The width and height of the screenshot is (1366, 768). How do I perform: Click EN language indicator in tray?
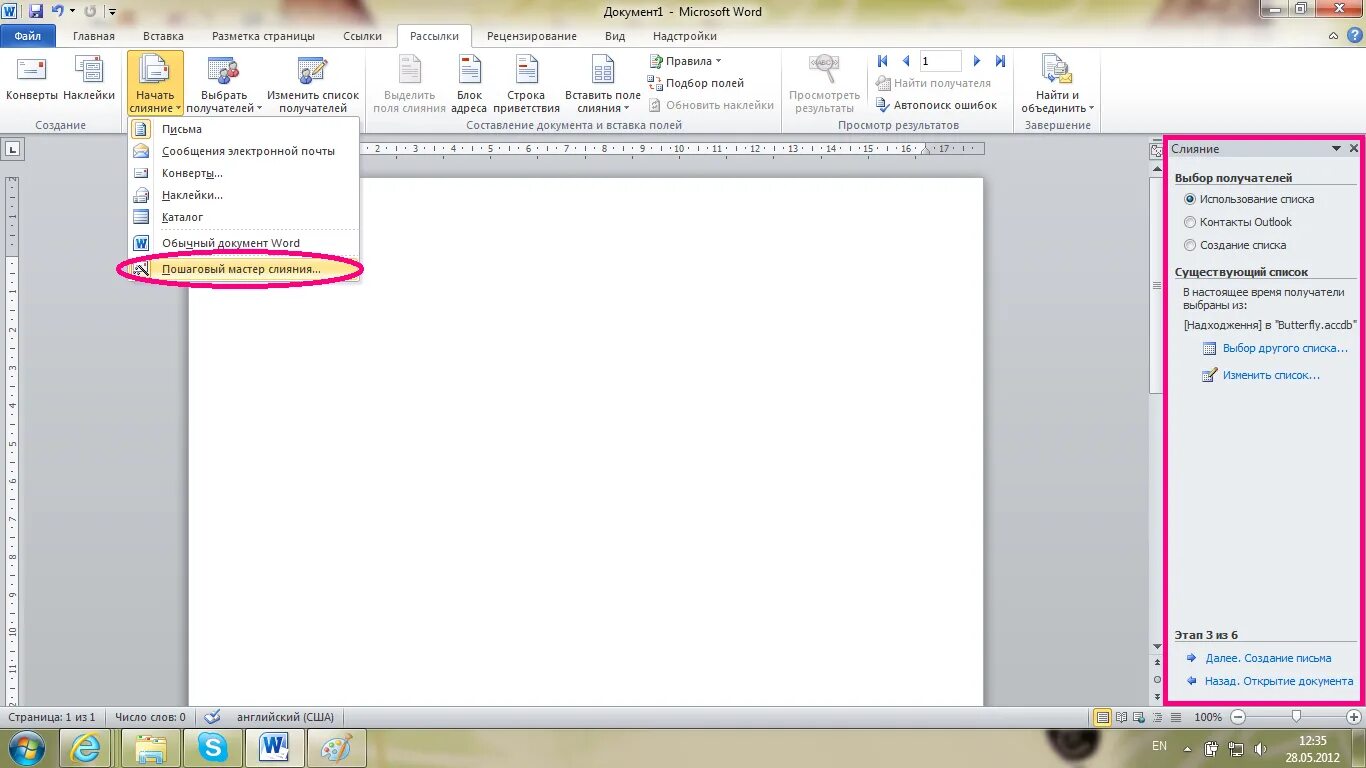tap(1160, 746)
